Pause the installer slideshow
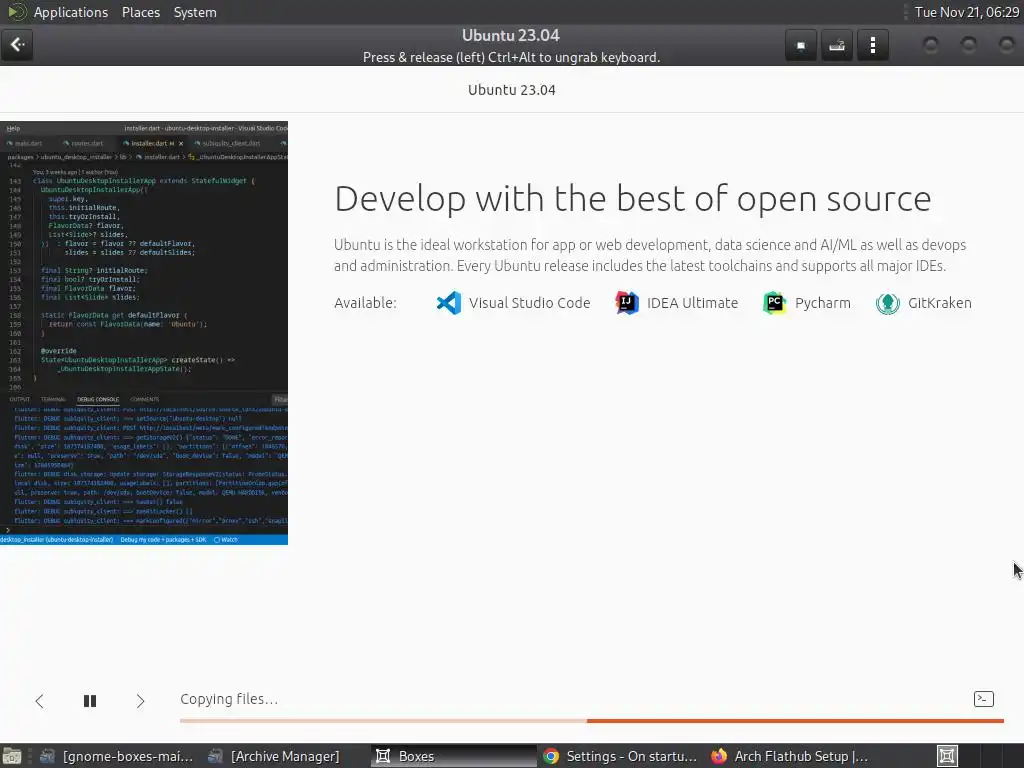The width and height of the screenshot is (1024, 768). coord(90,701)
